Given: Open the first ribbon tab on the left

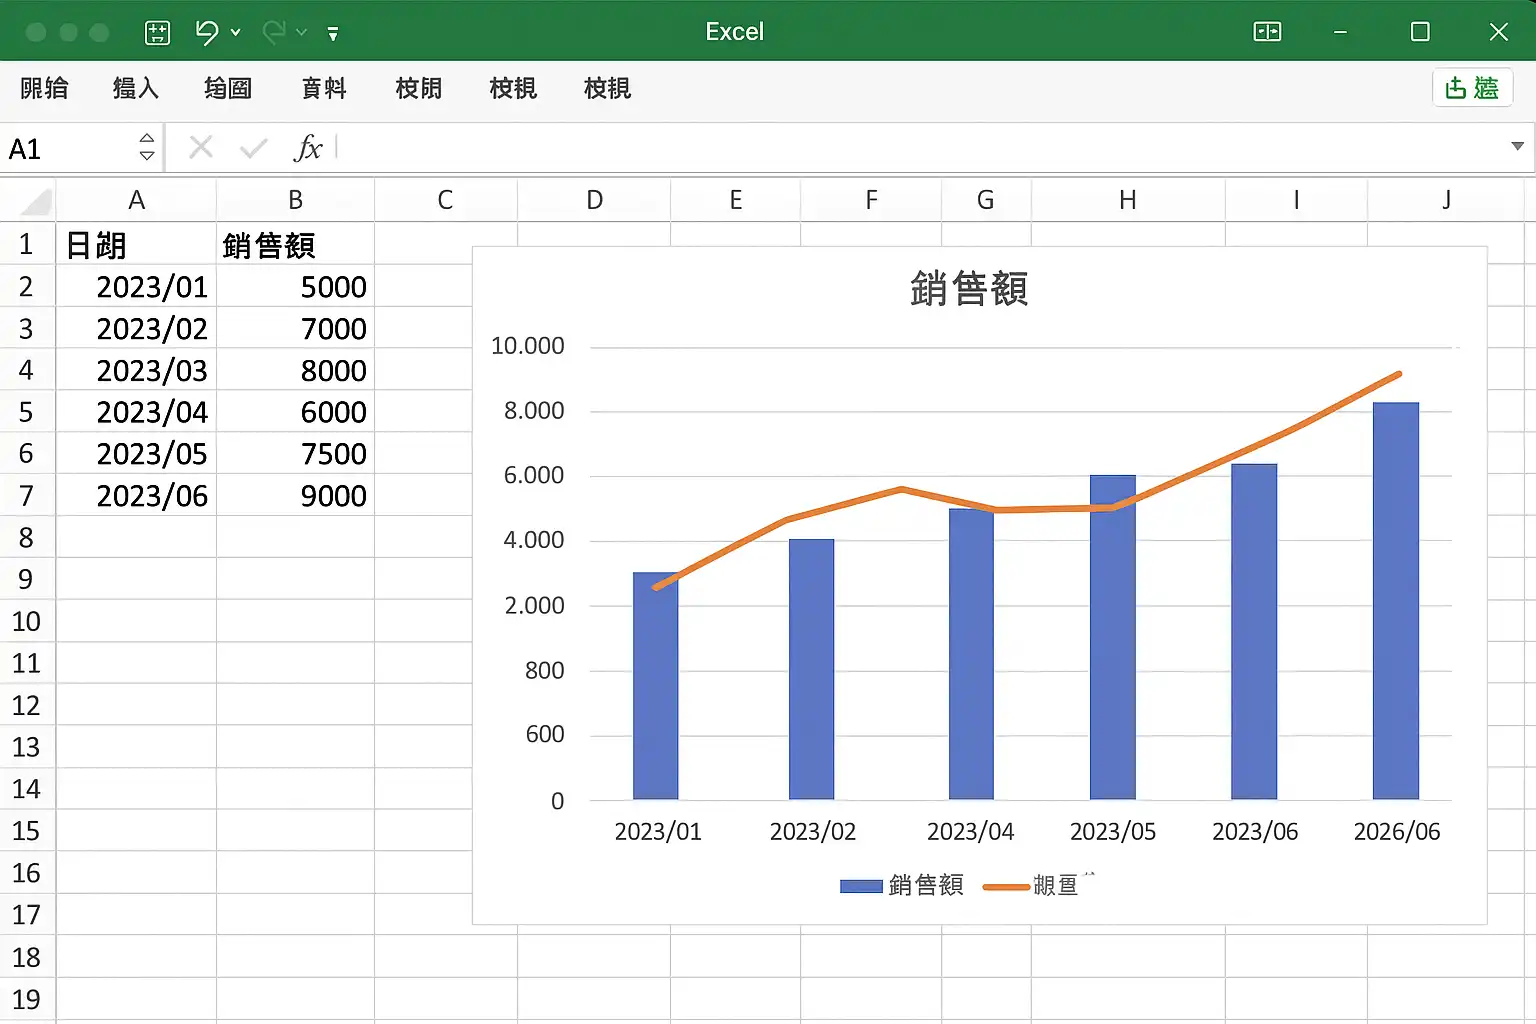Looking at the screenshot, I should (x=44, y=88).
